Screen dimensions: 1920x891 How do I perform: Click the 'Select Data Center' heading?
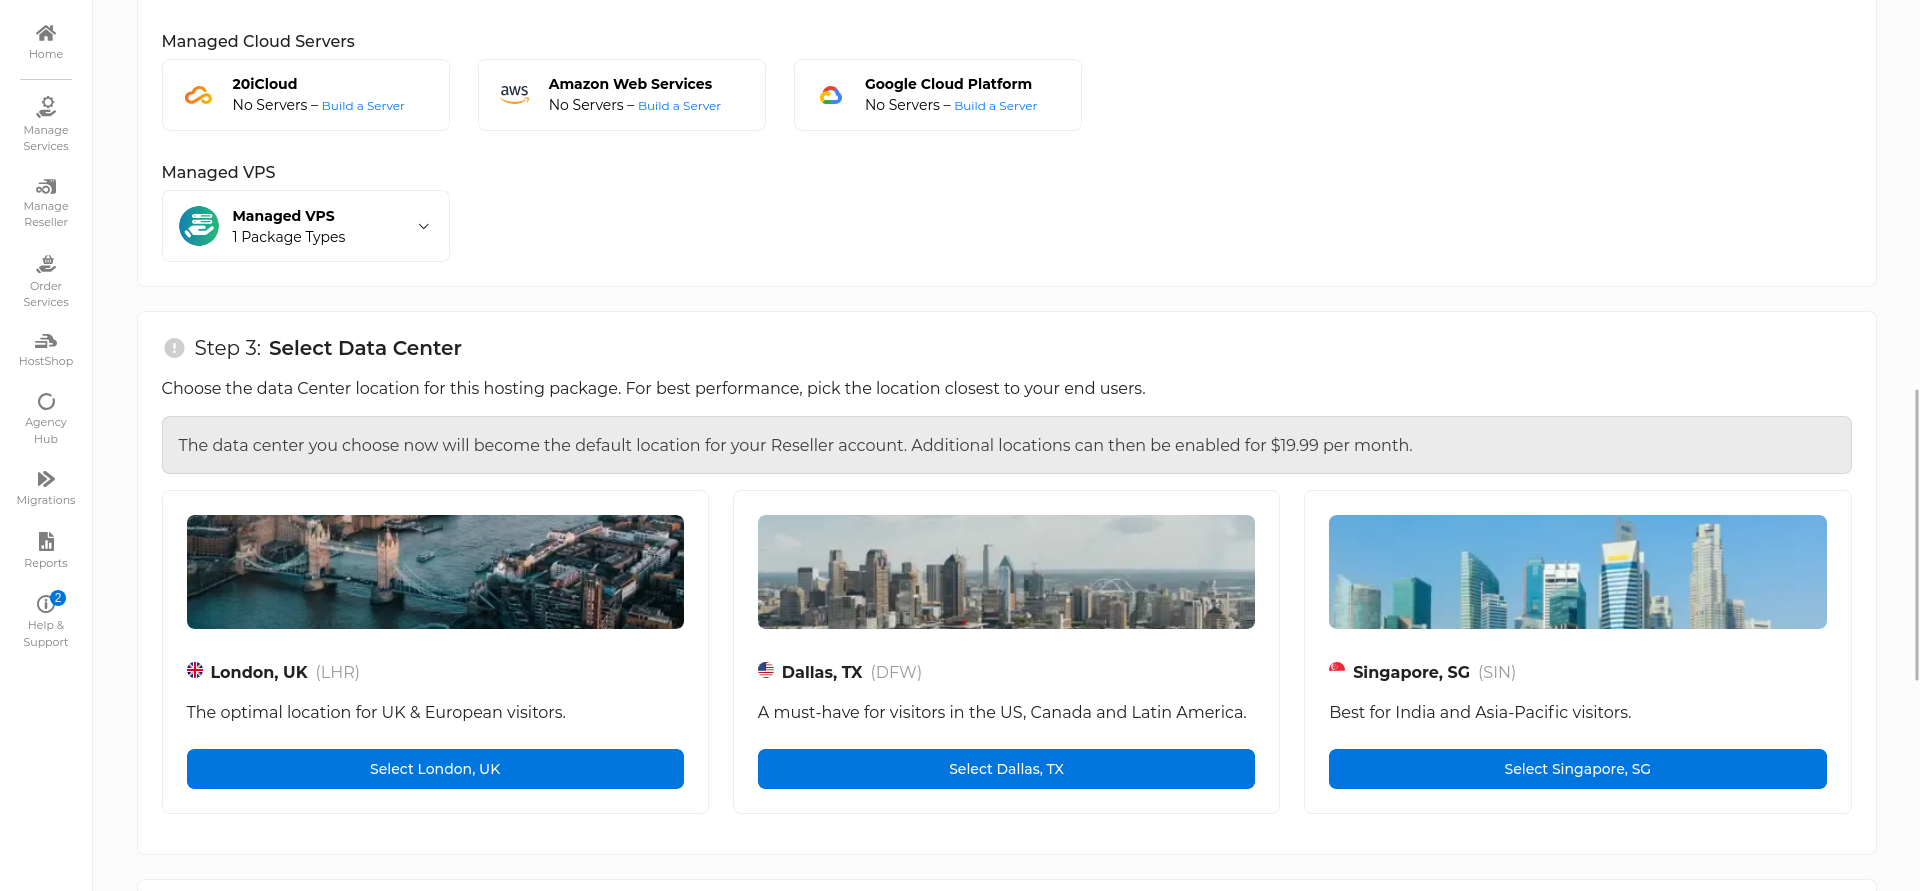pos(365,348)
